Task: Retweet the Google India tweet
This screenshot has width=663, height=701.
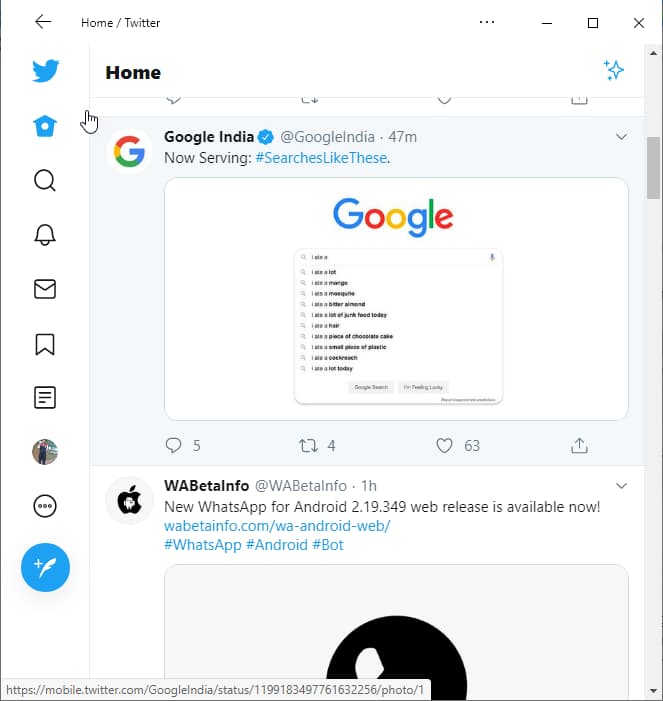Action: (309, 445)
